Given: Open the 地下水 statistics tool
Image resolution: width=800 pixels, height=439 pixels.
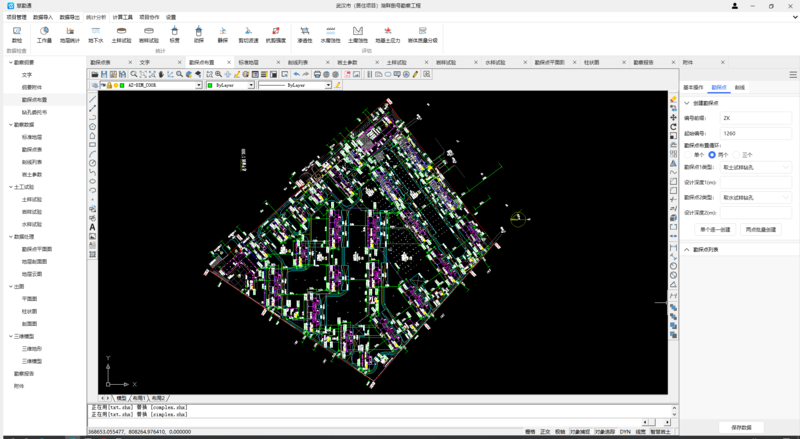Looking at the screenshot, I should point(95,34).
